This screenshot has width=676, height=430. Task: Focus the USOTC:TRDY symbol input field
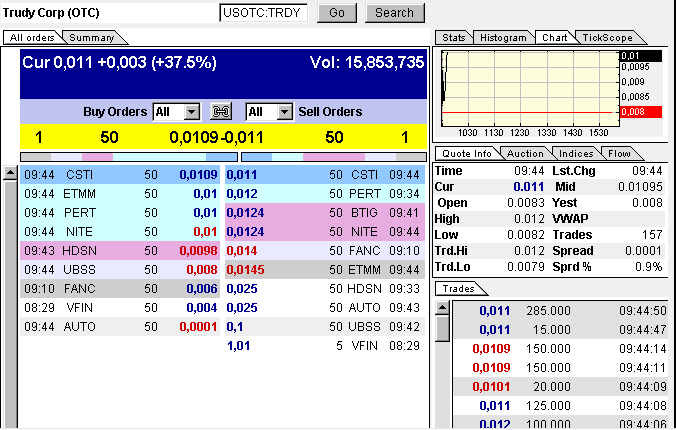263,13
